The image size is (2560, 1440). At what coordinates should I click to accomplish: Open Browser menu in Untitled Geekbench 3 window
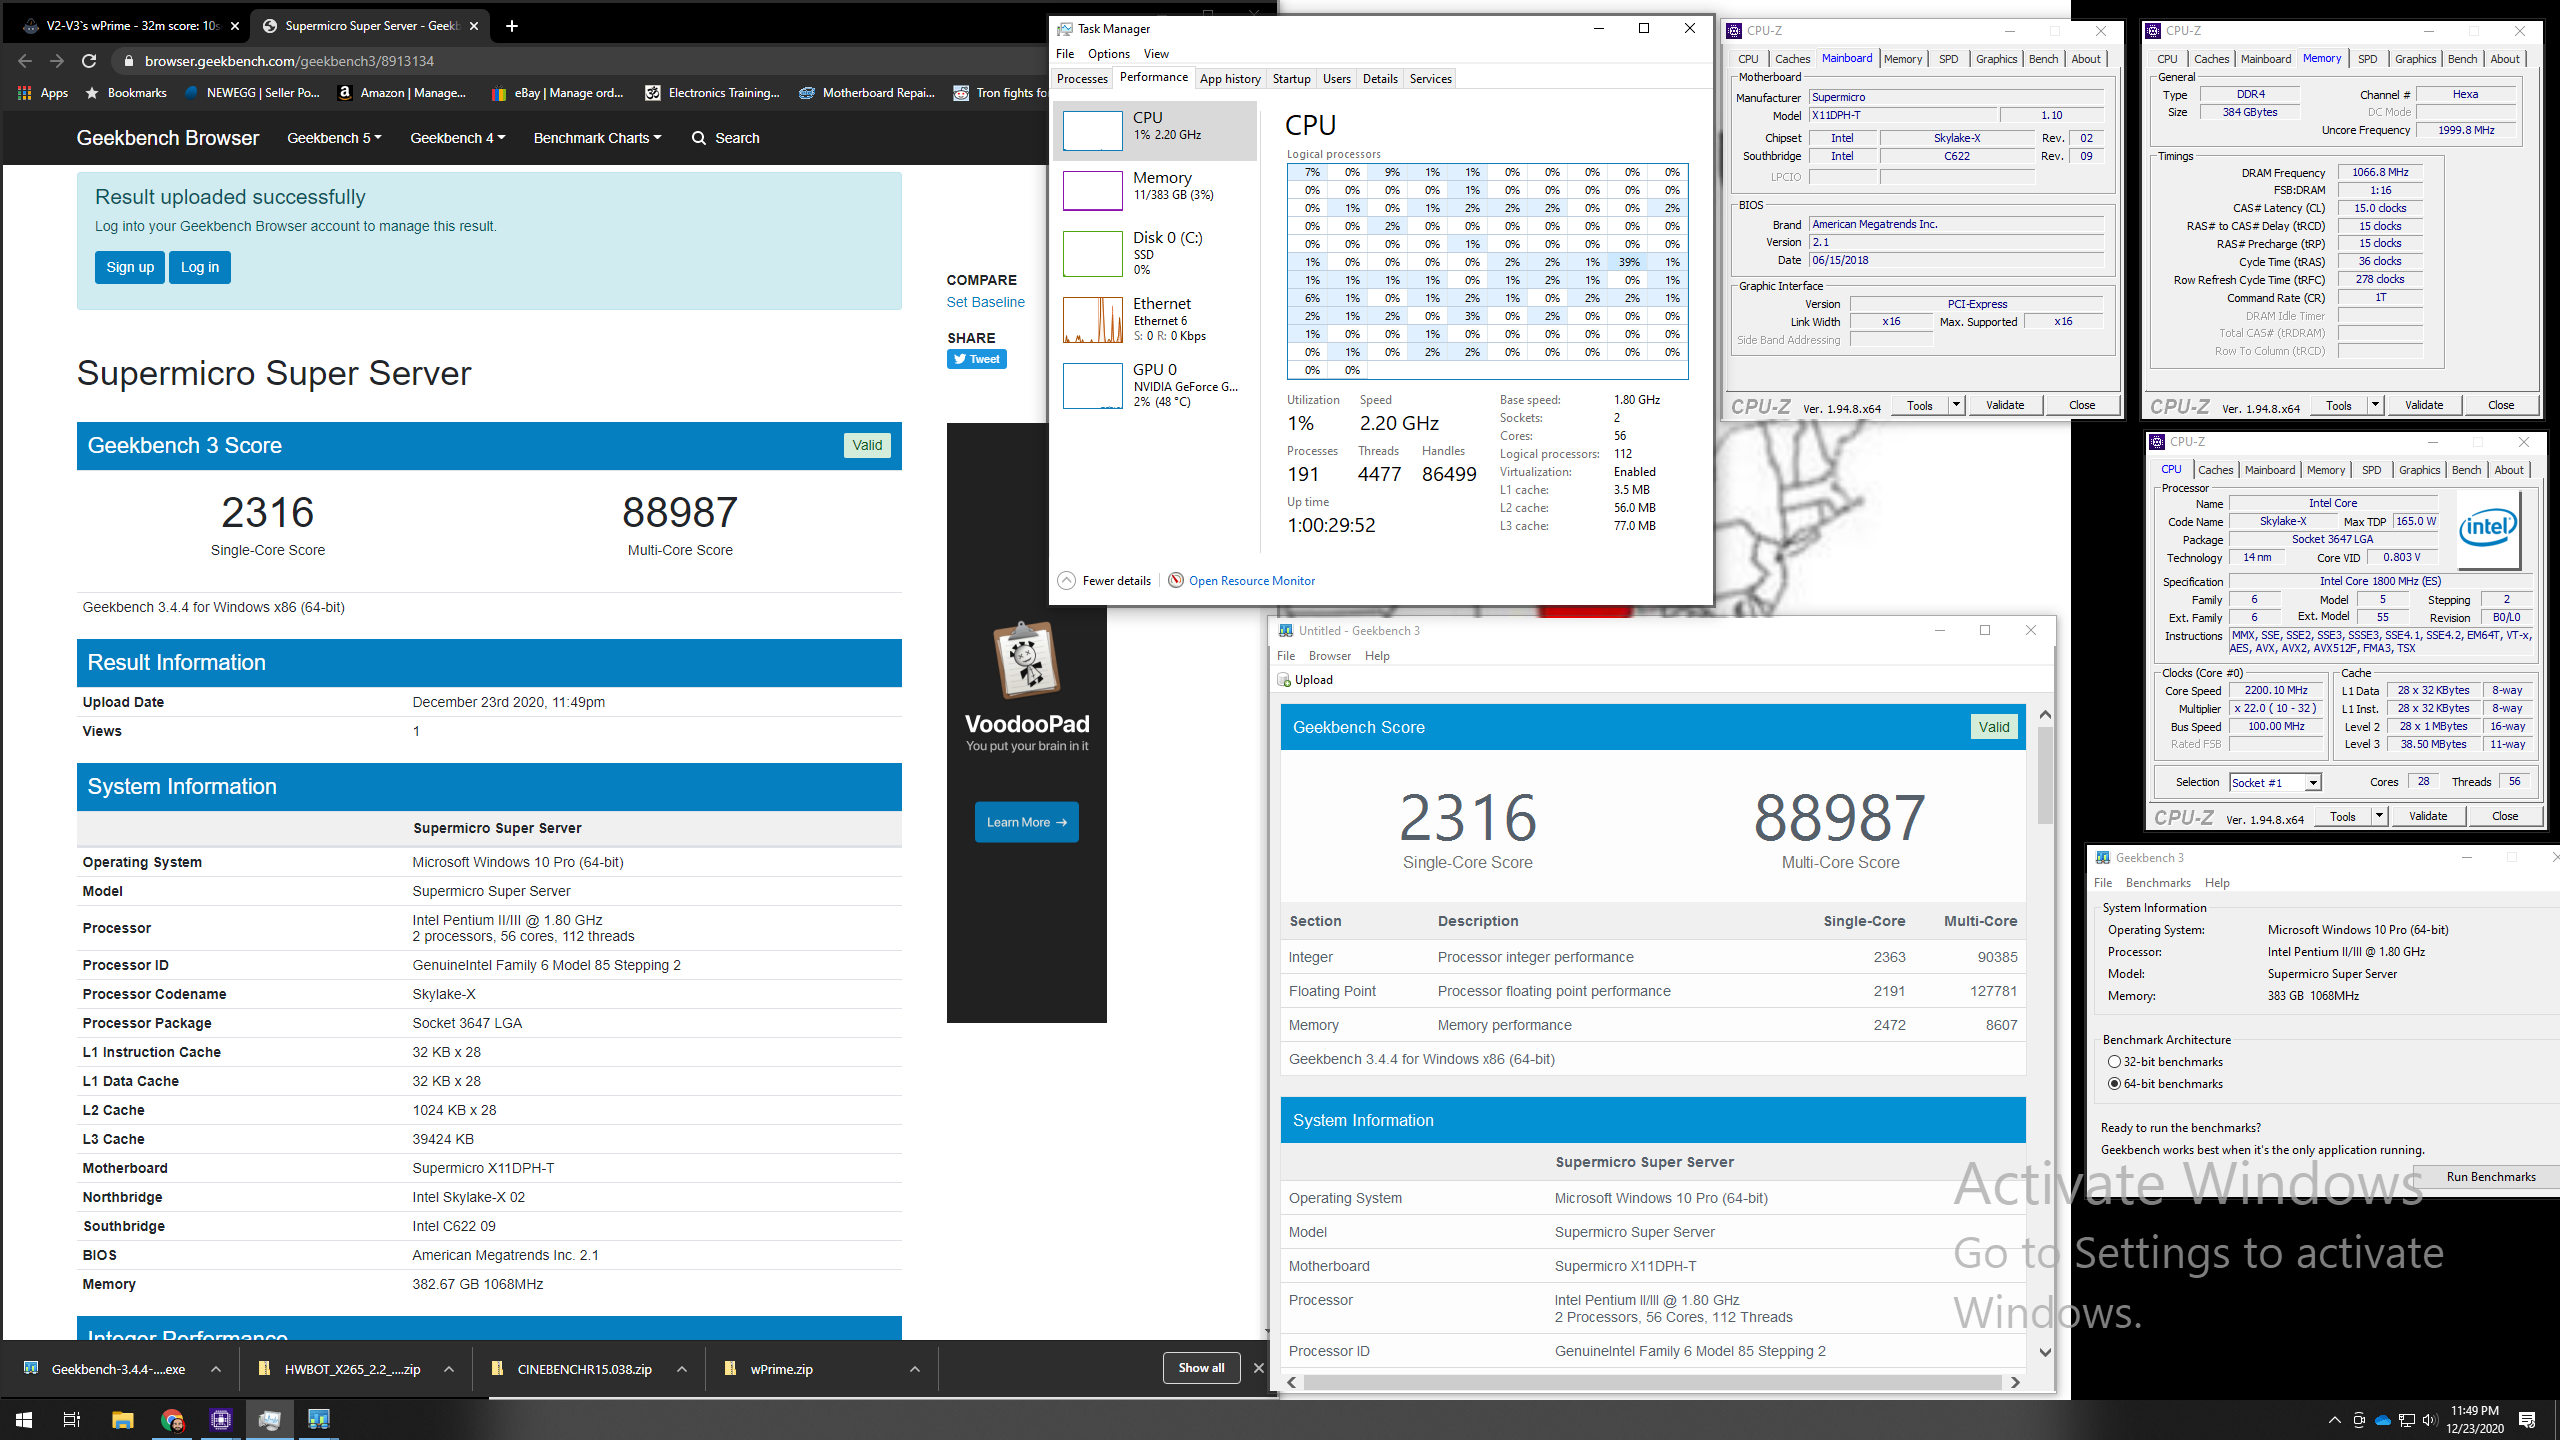pos(1329,656)
